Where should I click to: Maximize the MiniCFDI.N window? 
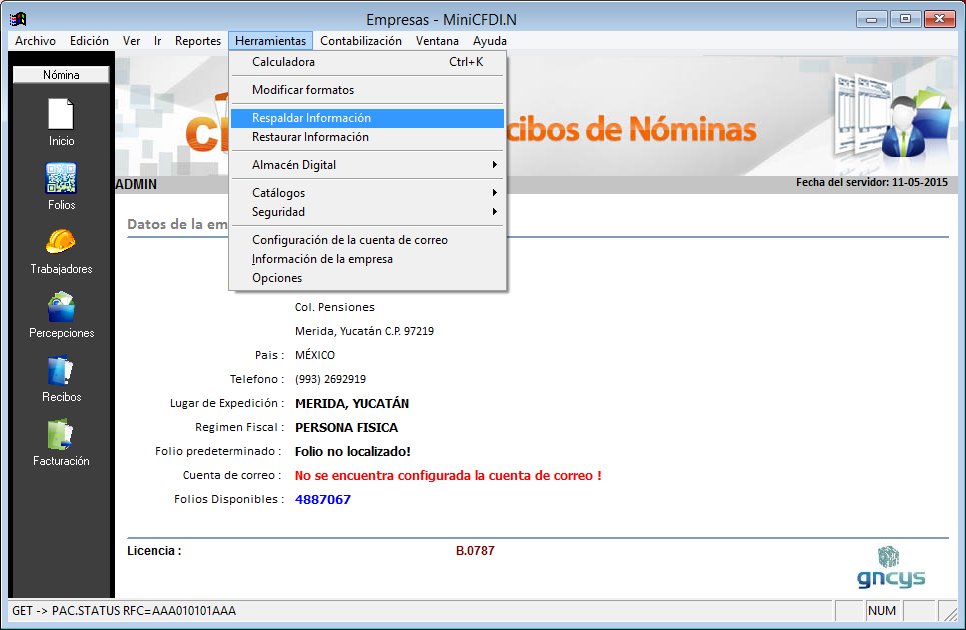[x=905, y=19]
